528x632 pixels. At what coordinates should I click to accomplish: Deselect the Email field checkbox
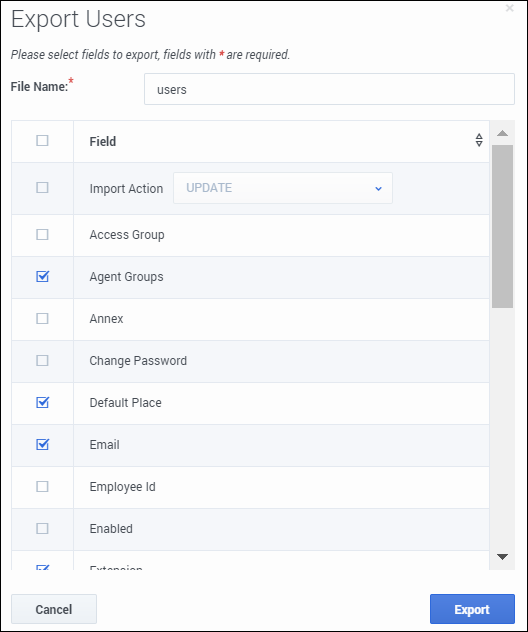(x=42, y=444)
